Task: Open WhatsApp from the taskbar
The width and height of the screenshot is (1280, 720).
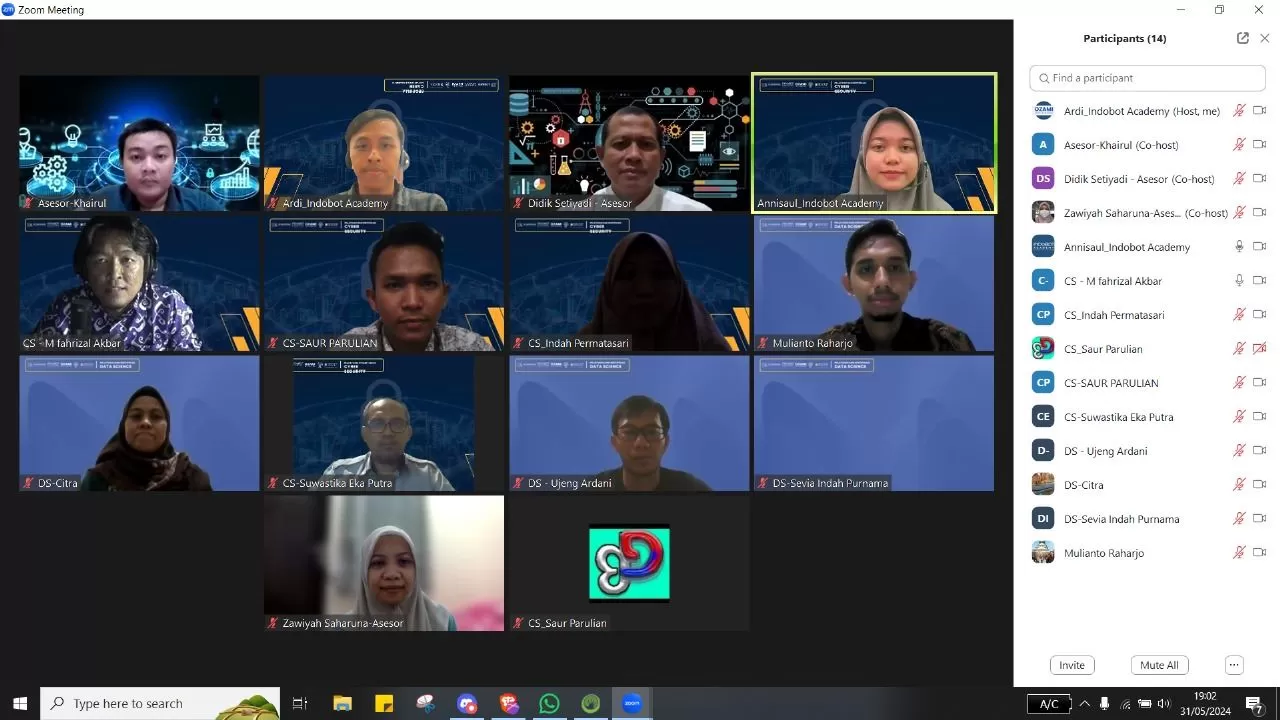Action: (x=549, y=703)
